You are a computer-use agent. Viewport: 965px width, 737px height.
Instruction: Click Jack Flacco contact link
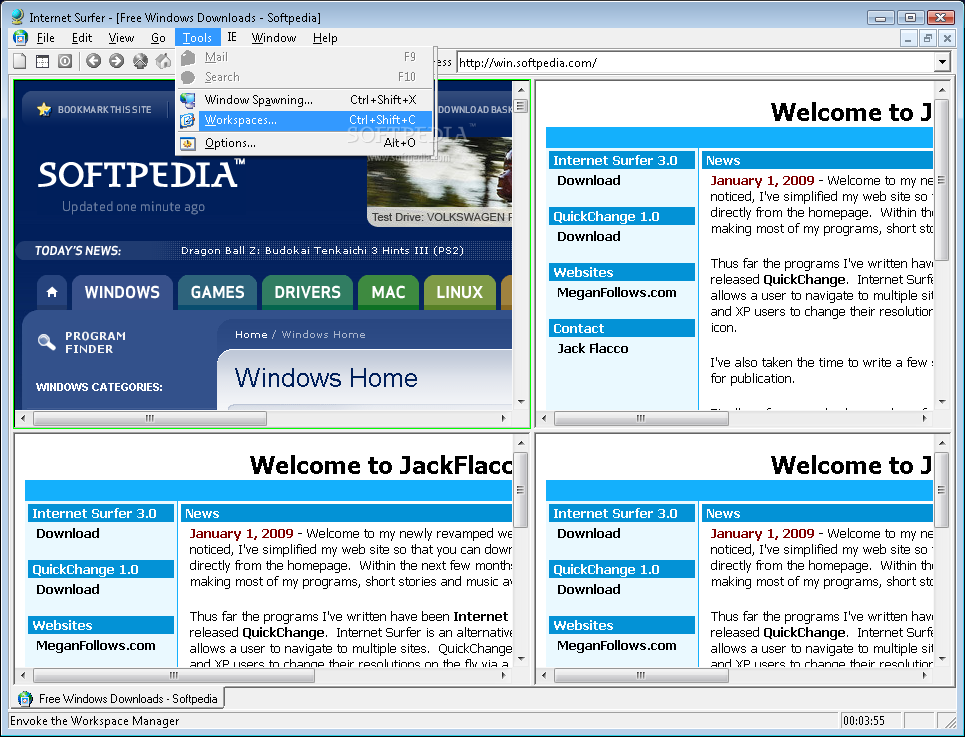(x=593, y=348)
